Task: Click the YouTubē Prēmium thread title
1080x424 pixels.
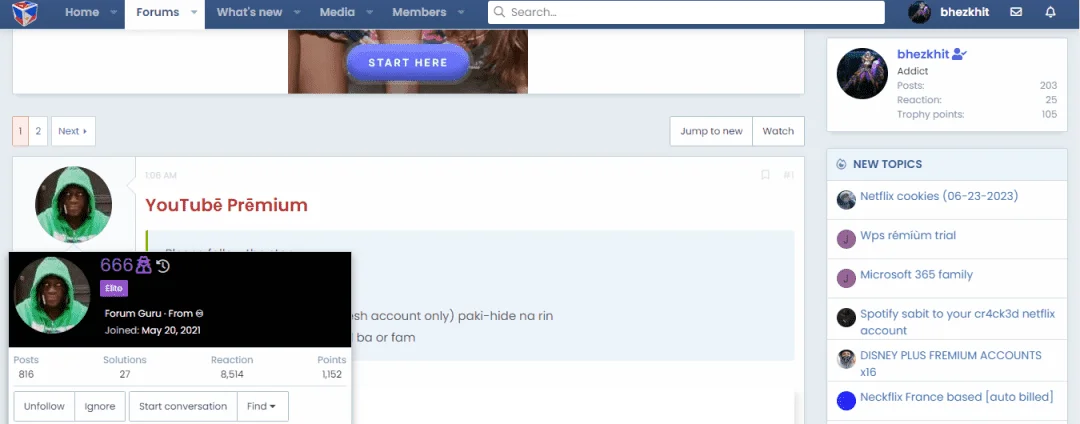Action: [226, 205]
